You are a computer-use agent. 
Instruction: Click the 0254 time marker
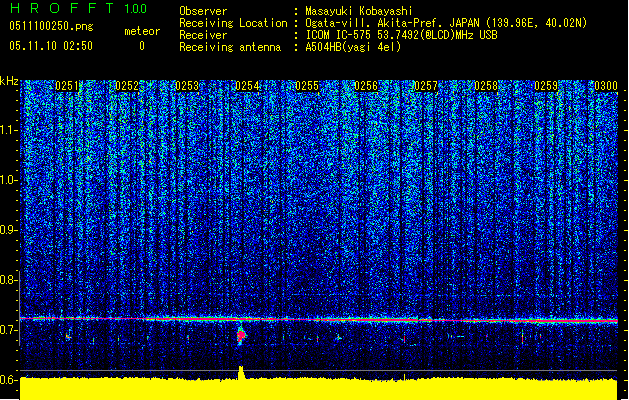(x=247, y=86)
